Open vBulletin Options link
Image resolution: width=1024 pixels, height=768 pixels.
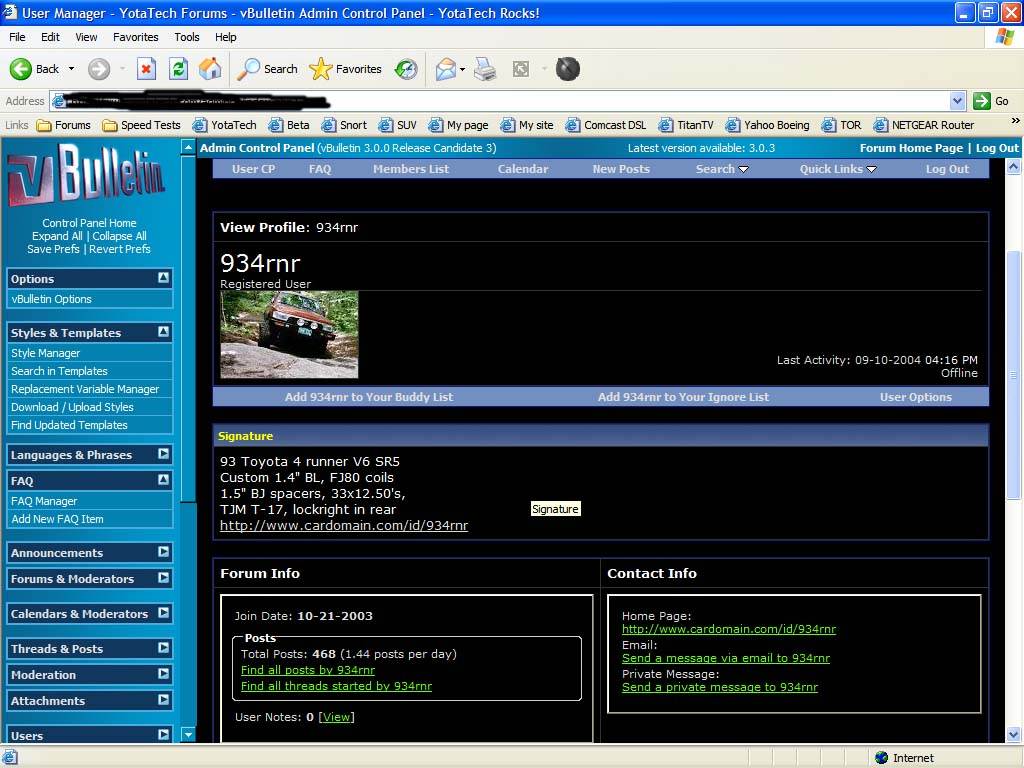tap(52, 299)
